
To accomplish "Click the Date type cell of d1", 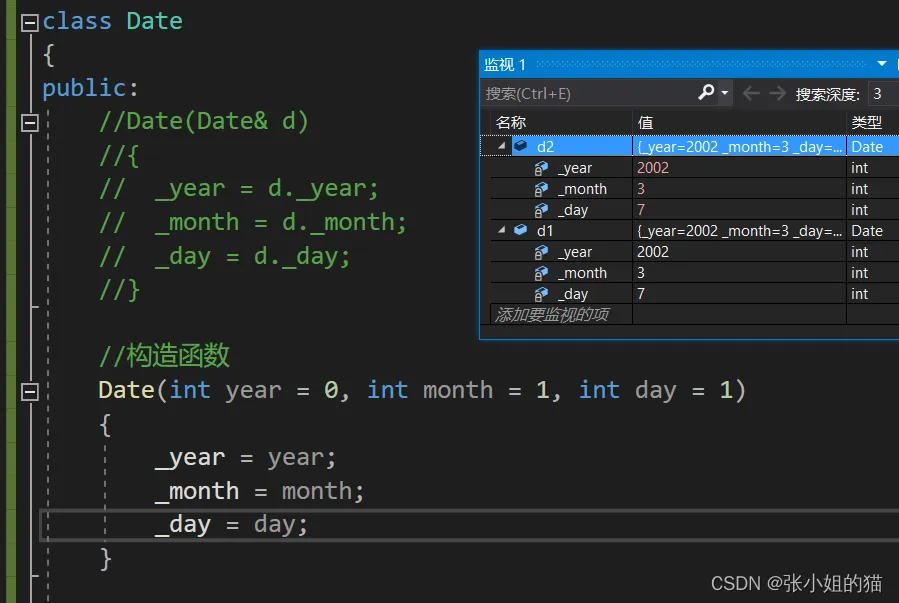I will click(x=873, y=230).
